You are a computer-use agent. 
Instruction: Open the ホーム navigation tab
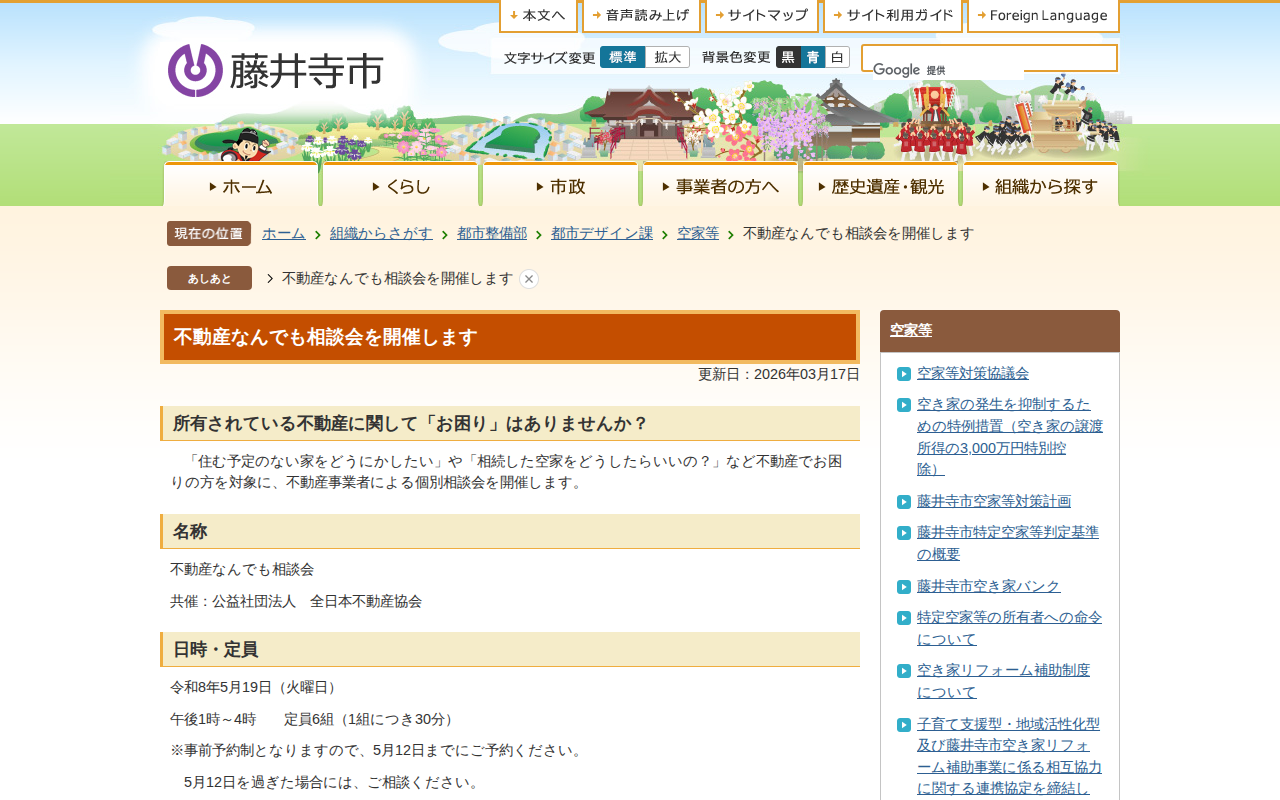pos(241,185)
